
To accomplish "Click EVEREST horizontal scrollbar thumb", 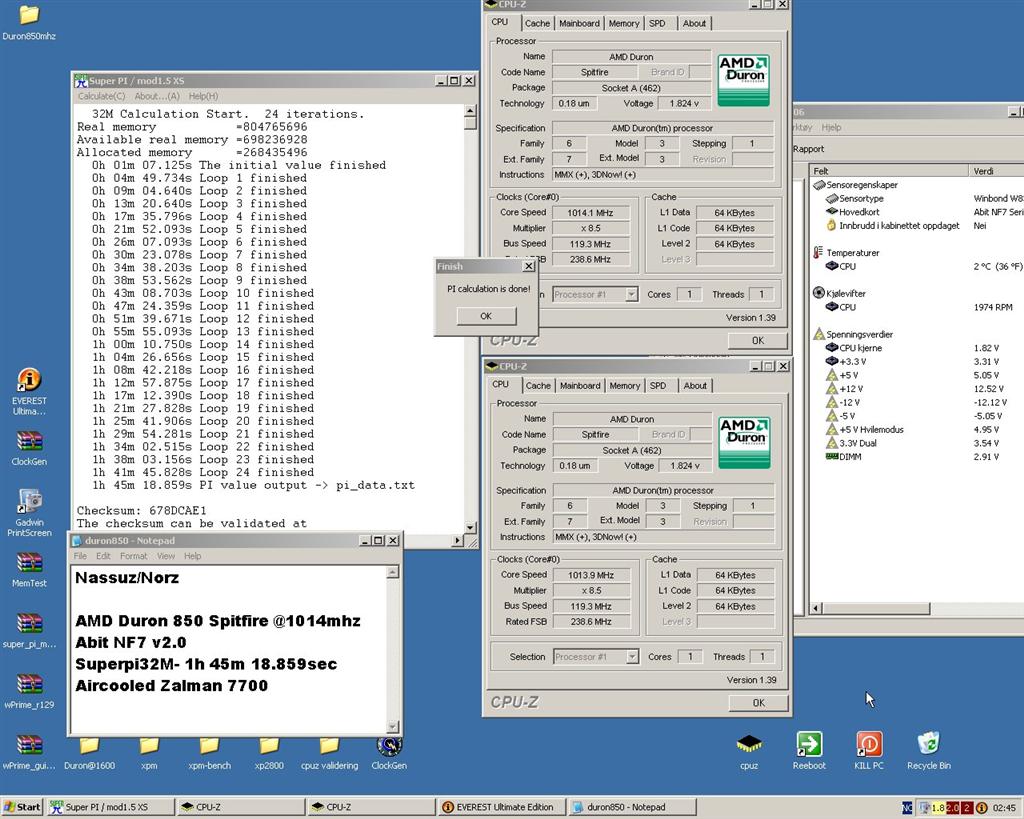I will pos(875,608).
